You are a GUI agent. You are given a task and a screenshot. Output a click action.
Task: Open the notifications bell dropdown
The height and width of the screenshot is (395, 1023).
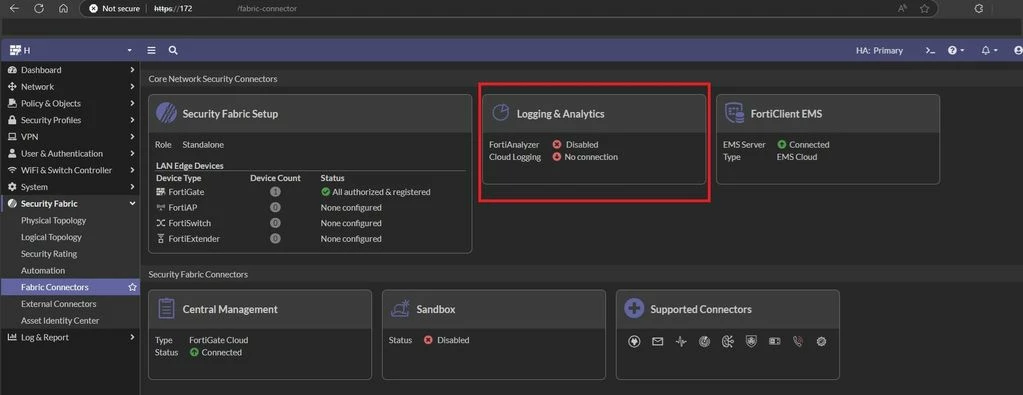click(x=989, y=50)
